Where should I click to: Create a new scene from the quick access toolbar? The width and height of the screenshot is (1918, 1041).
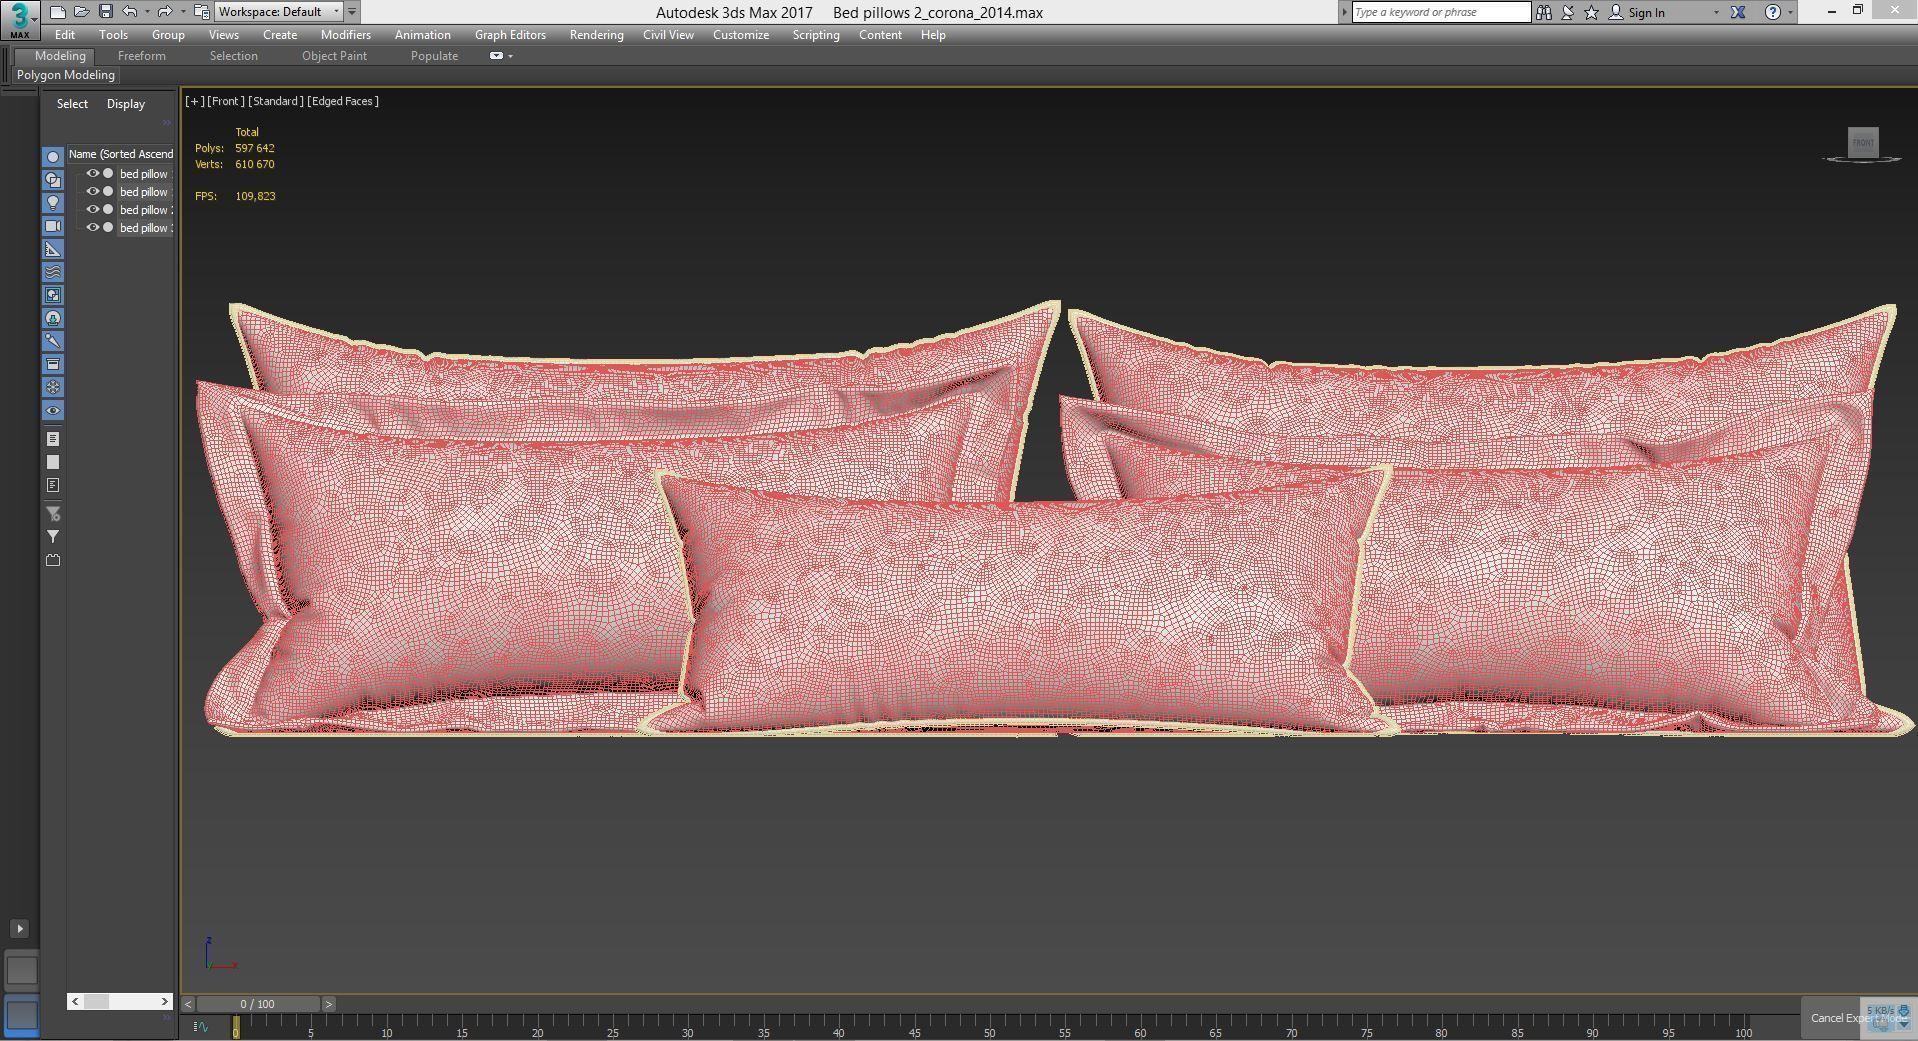point(57,12)
